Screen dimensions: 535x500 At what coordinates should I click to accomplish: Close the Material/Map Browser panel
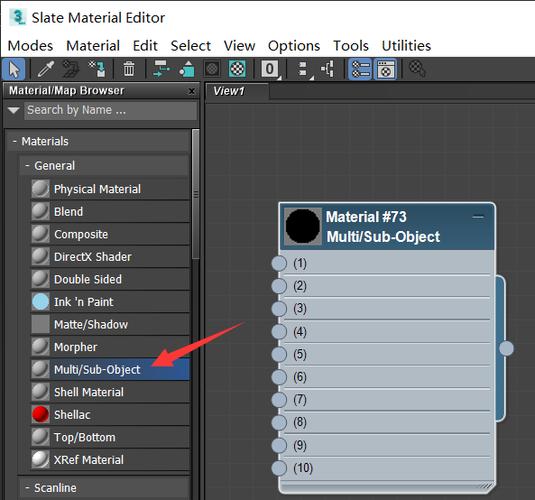[192, 91]
